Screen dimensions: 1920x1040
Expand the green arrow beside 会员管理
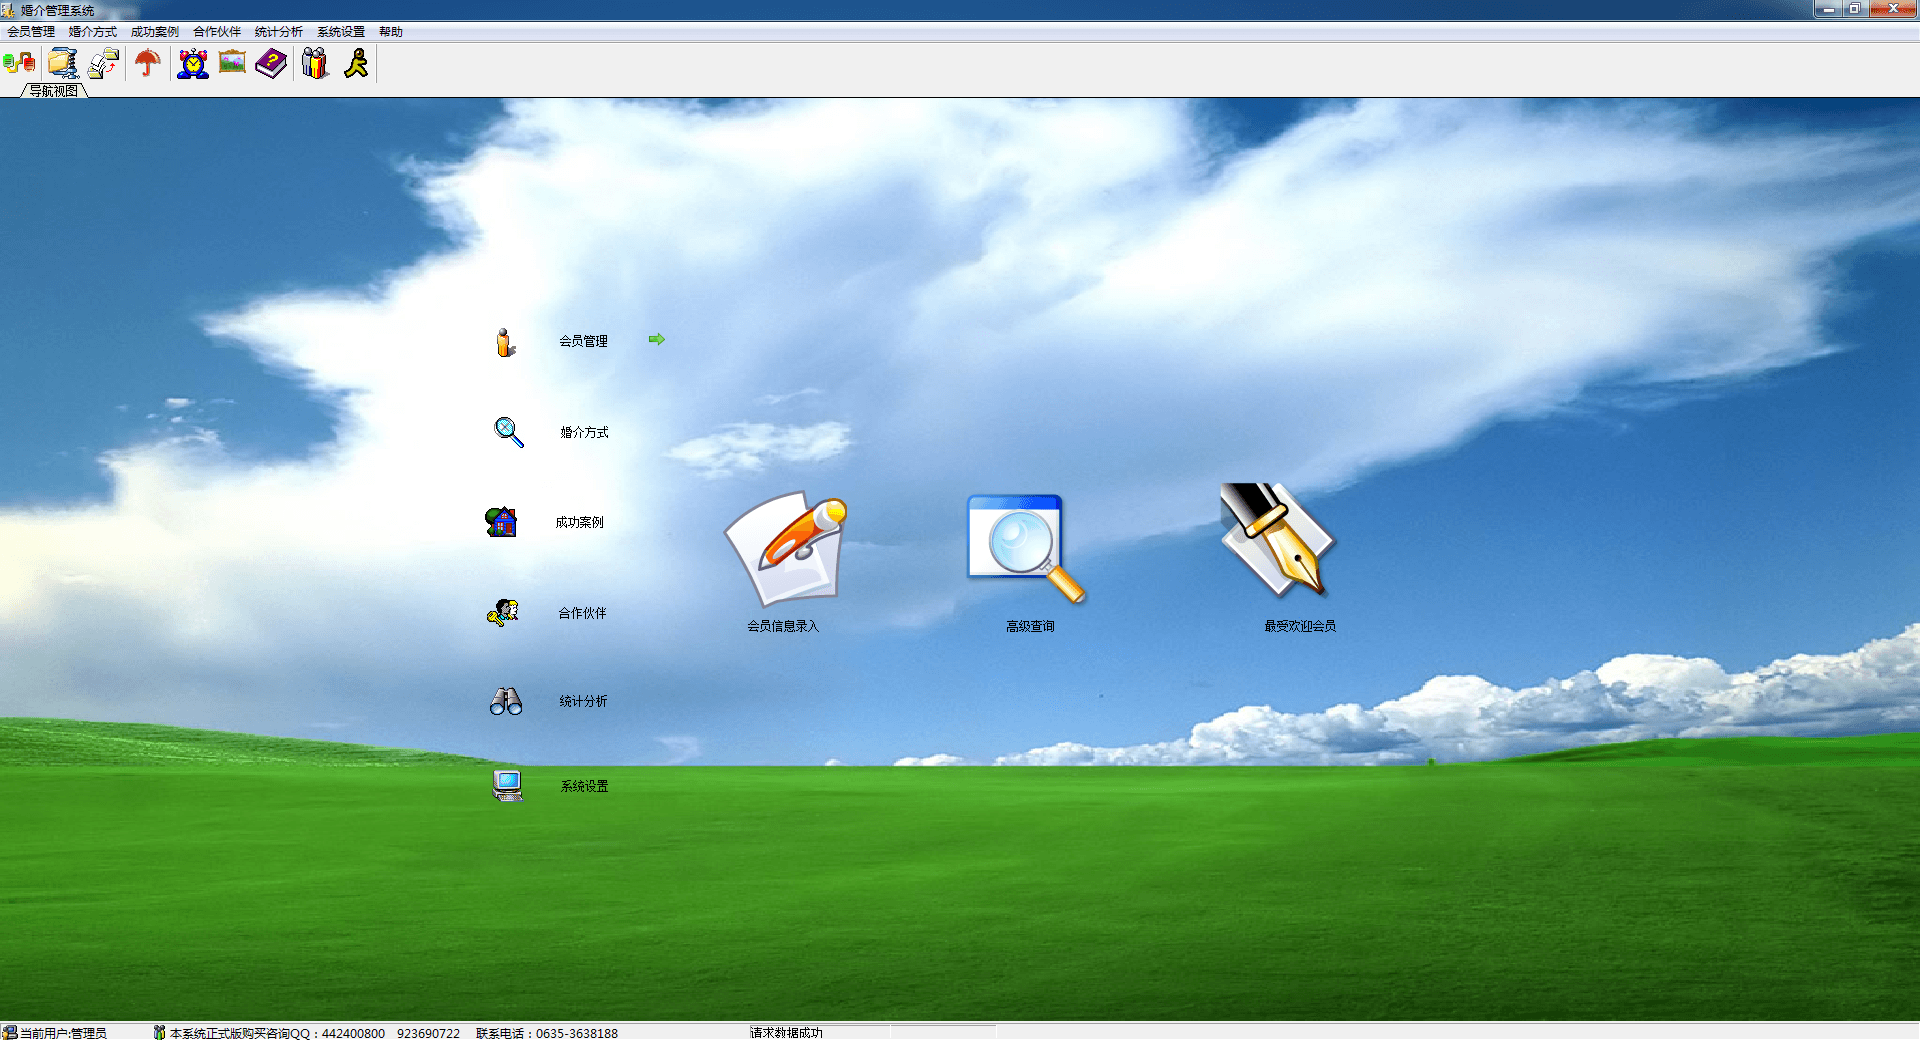point(656,340)
